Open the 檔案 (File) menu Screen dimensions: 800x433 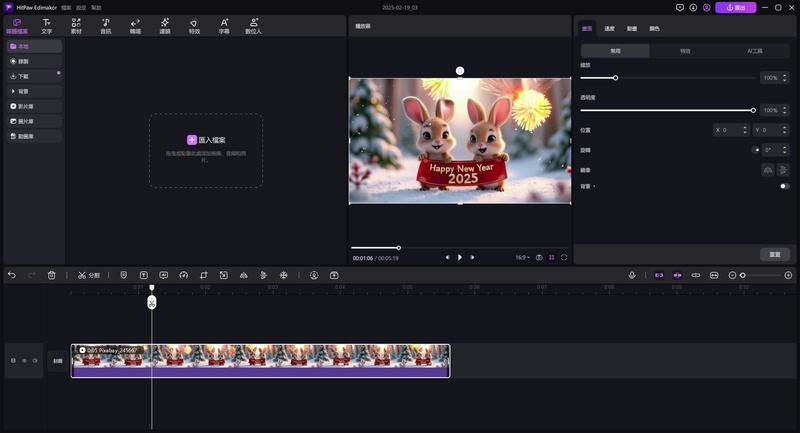pos(66,7)
